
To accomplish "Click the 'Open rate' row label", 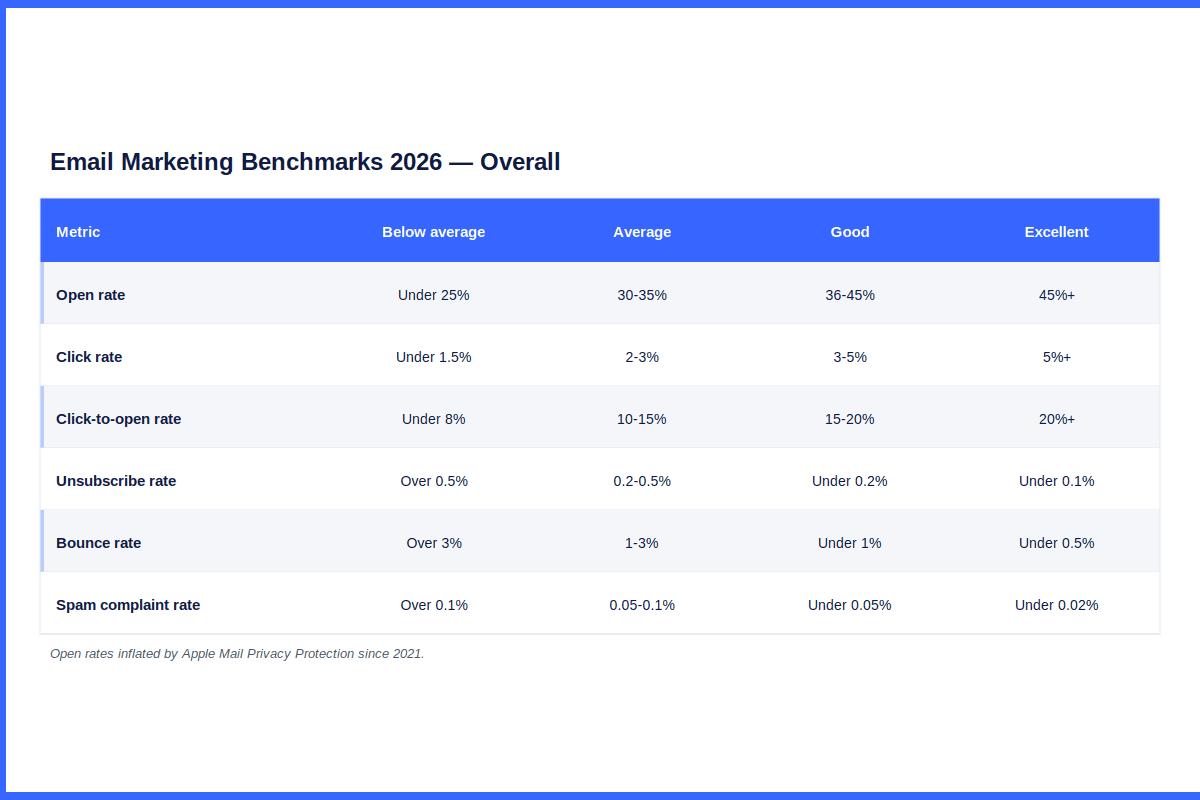I will [x=91, y=295].
